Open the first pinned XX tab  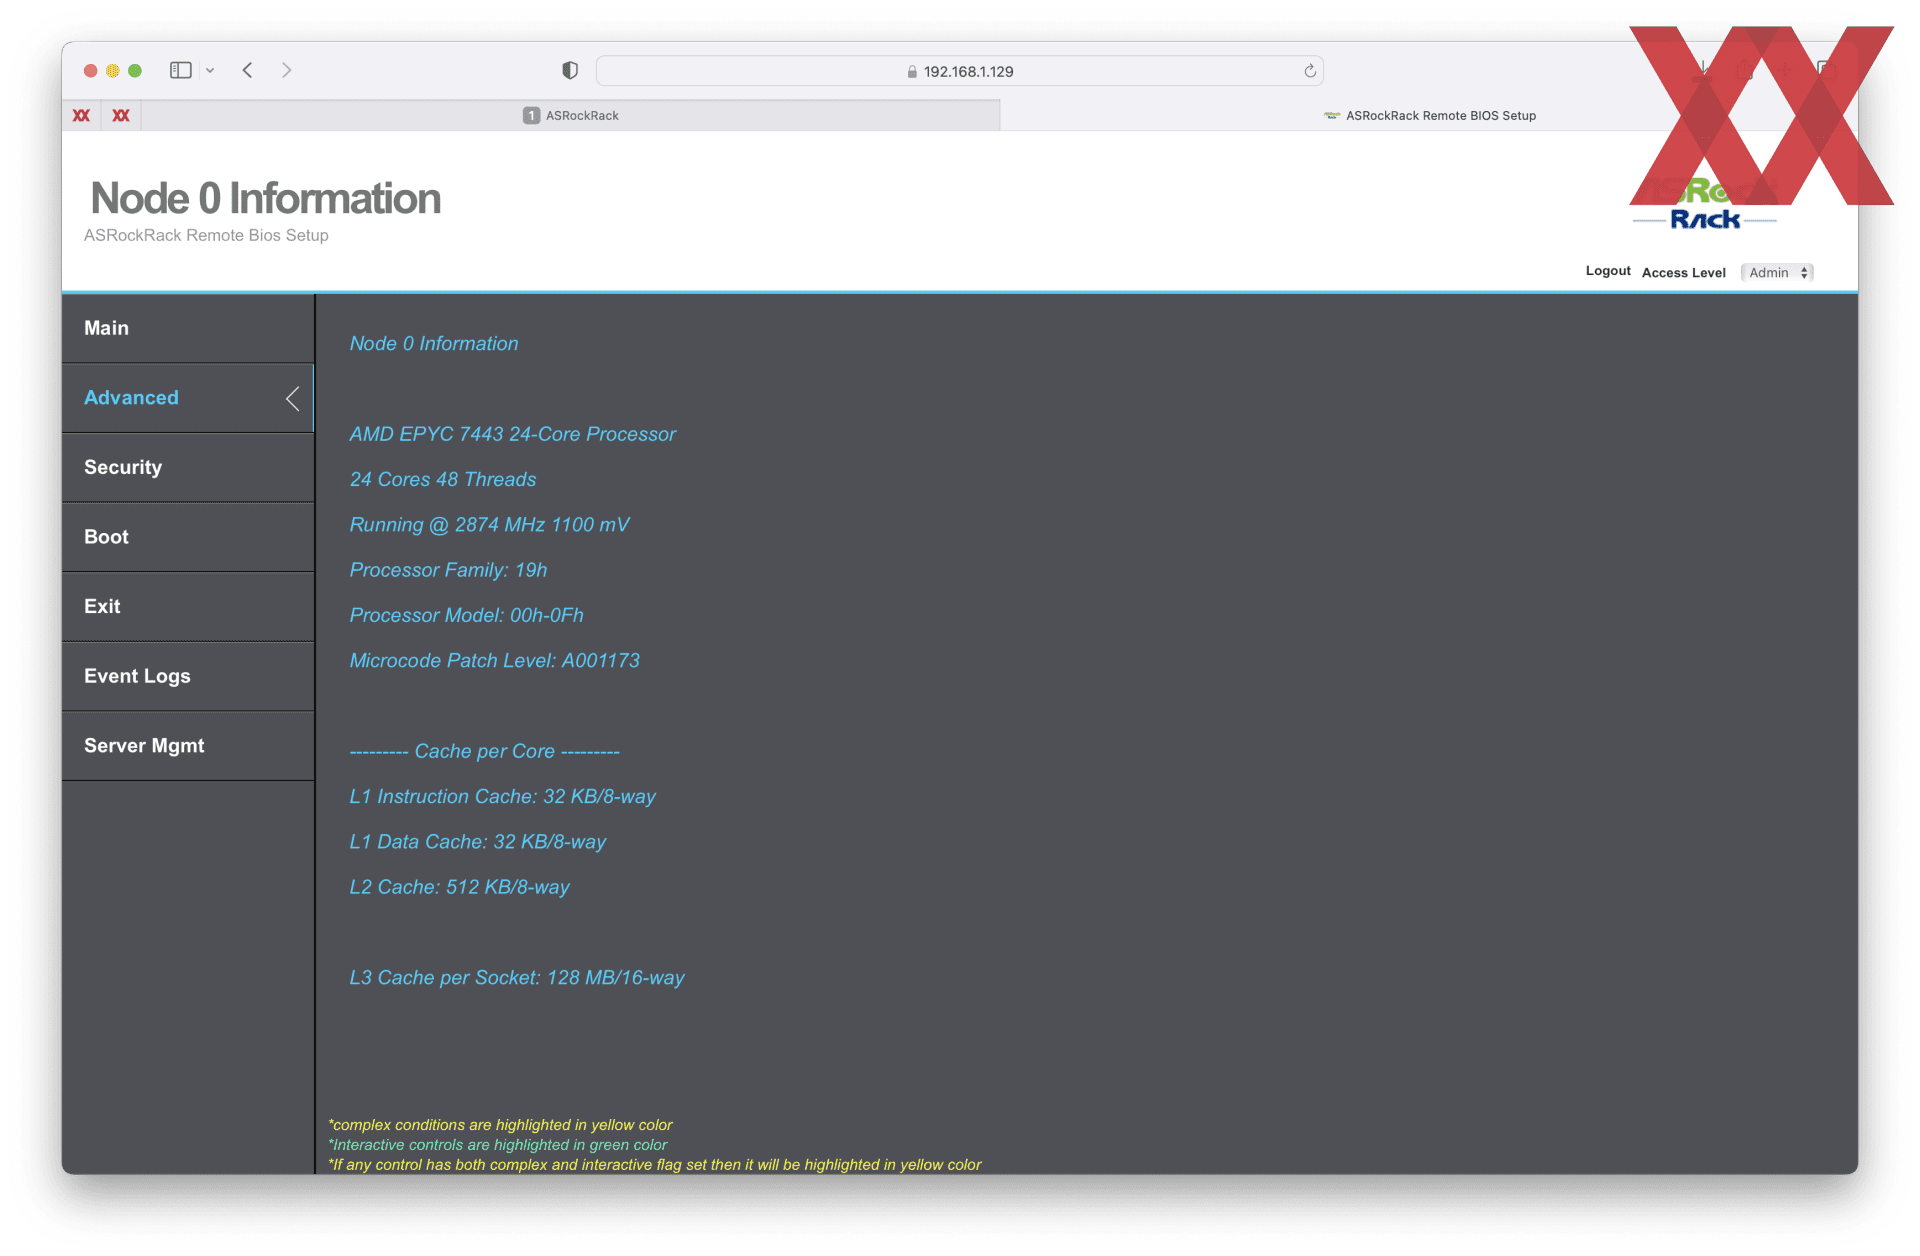coord(82,116)
